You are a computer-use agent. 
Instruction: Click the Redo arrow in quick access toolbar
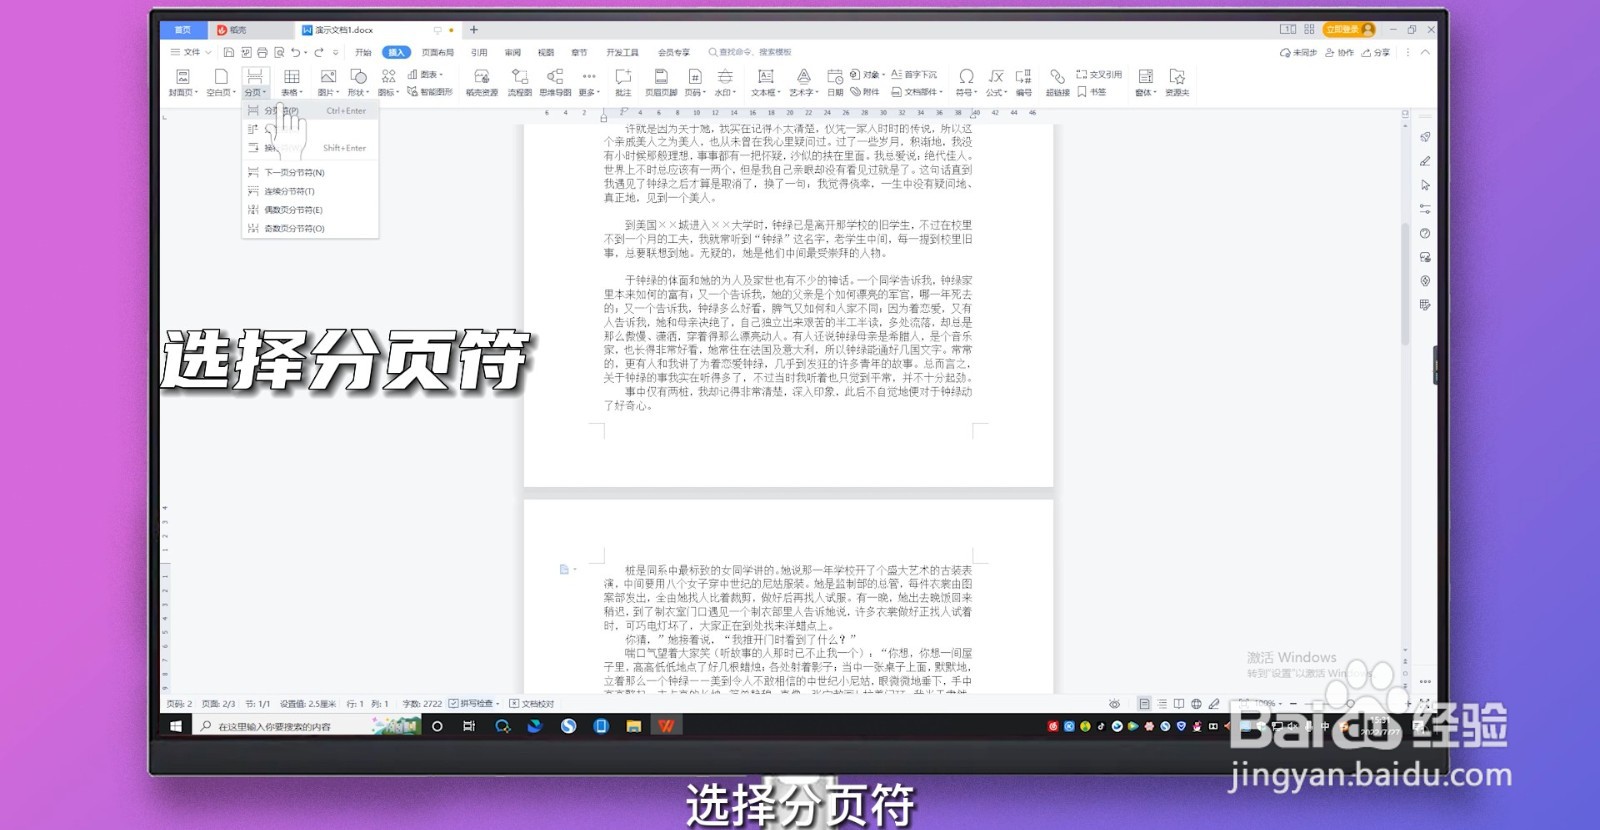point(319,52)
